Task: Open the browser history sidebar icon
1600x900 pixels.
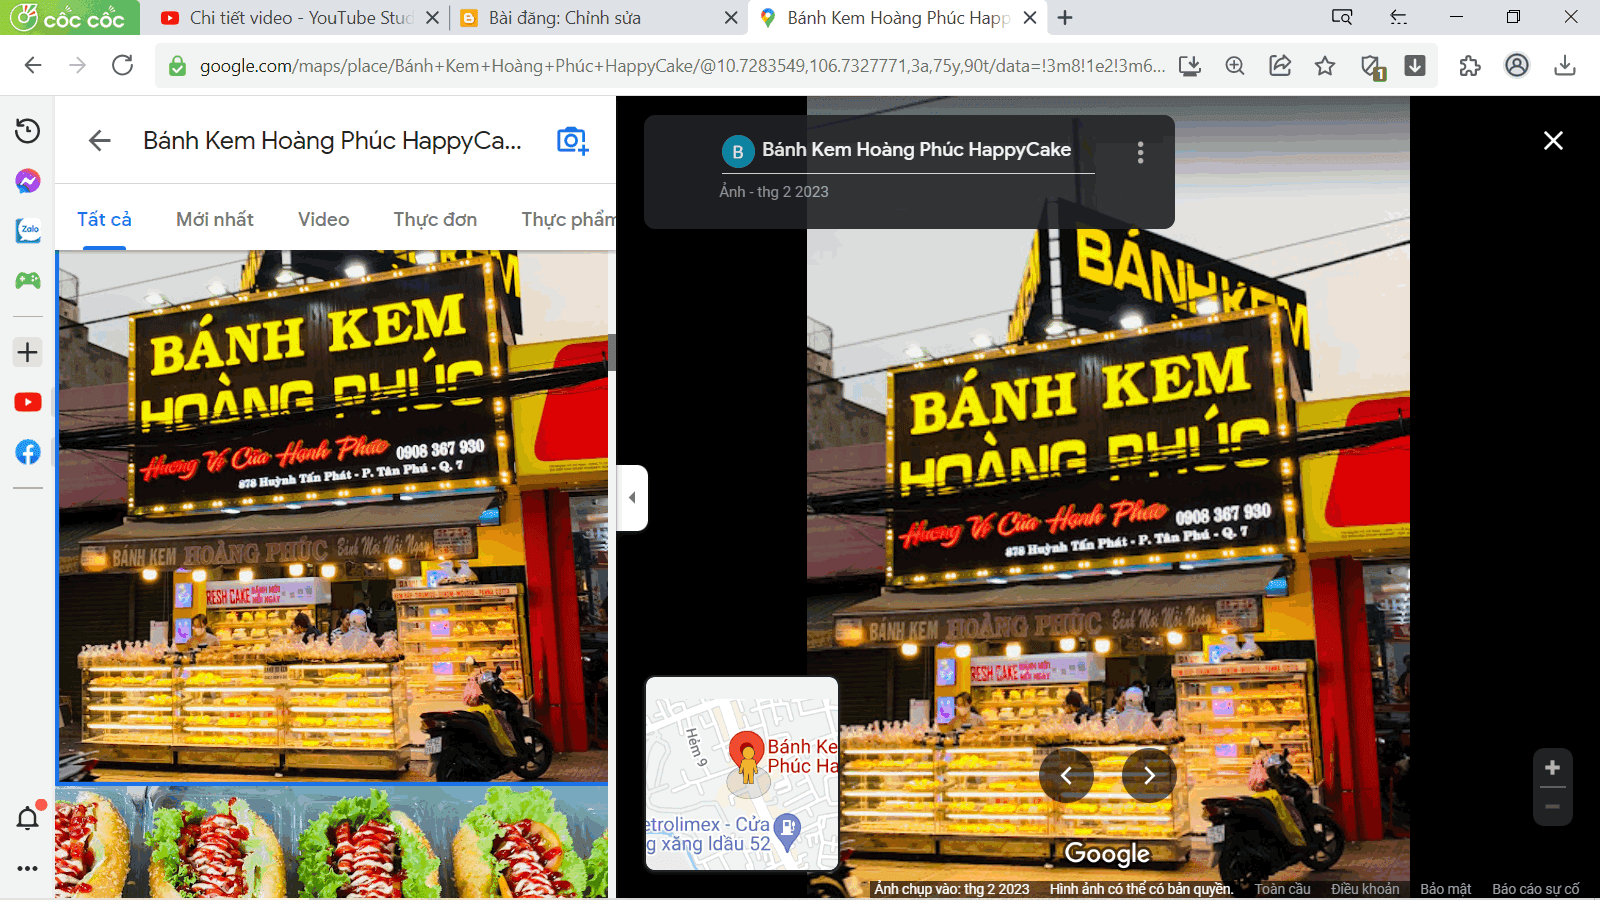Action: tap(28, 131)
